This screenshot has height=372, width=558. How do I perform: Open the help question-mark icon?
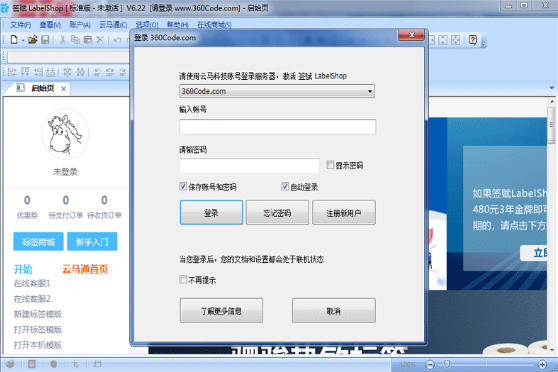(473, 40)
